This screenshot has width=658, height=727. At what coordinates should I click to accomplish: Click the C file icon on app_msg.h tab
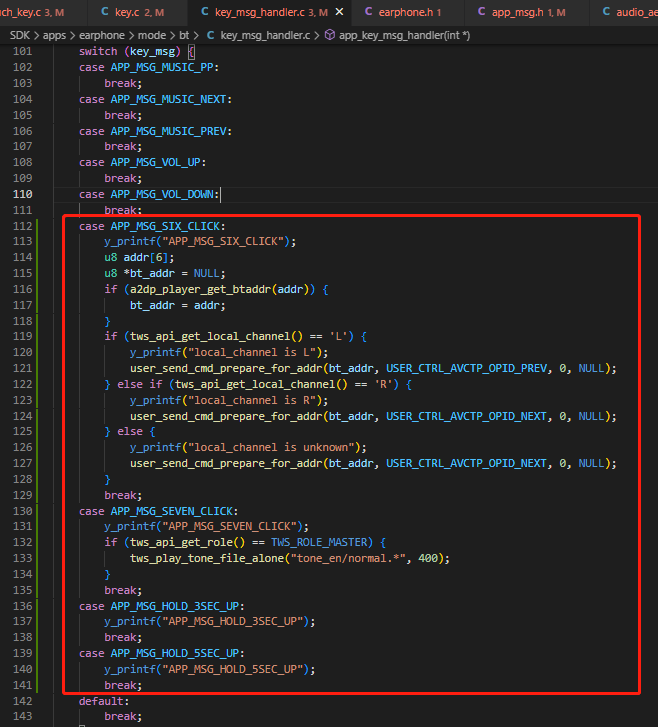tap(482, 12)
